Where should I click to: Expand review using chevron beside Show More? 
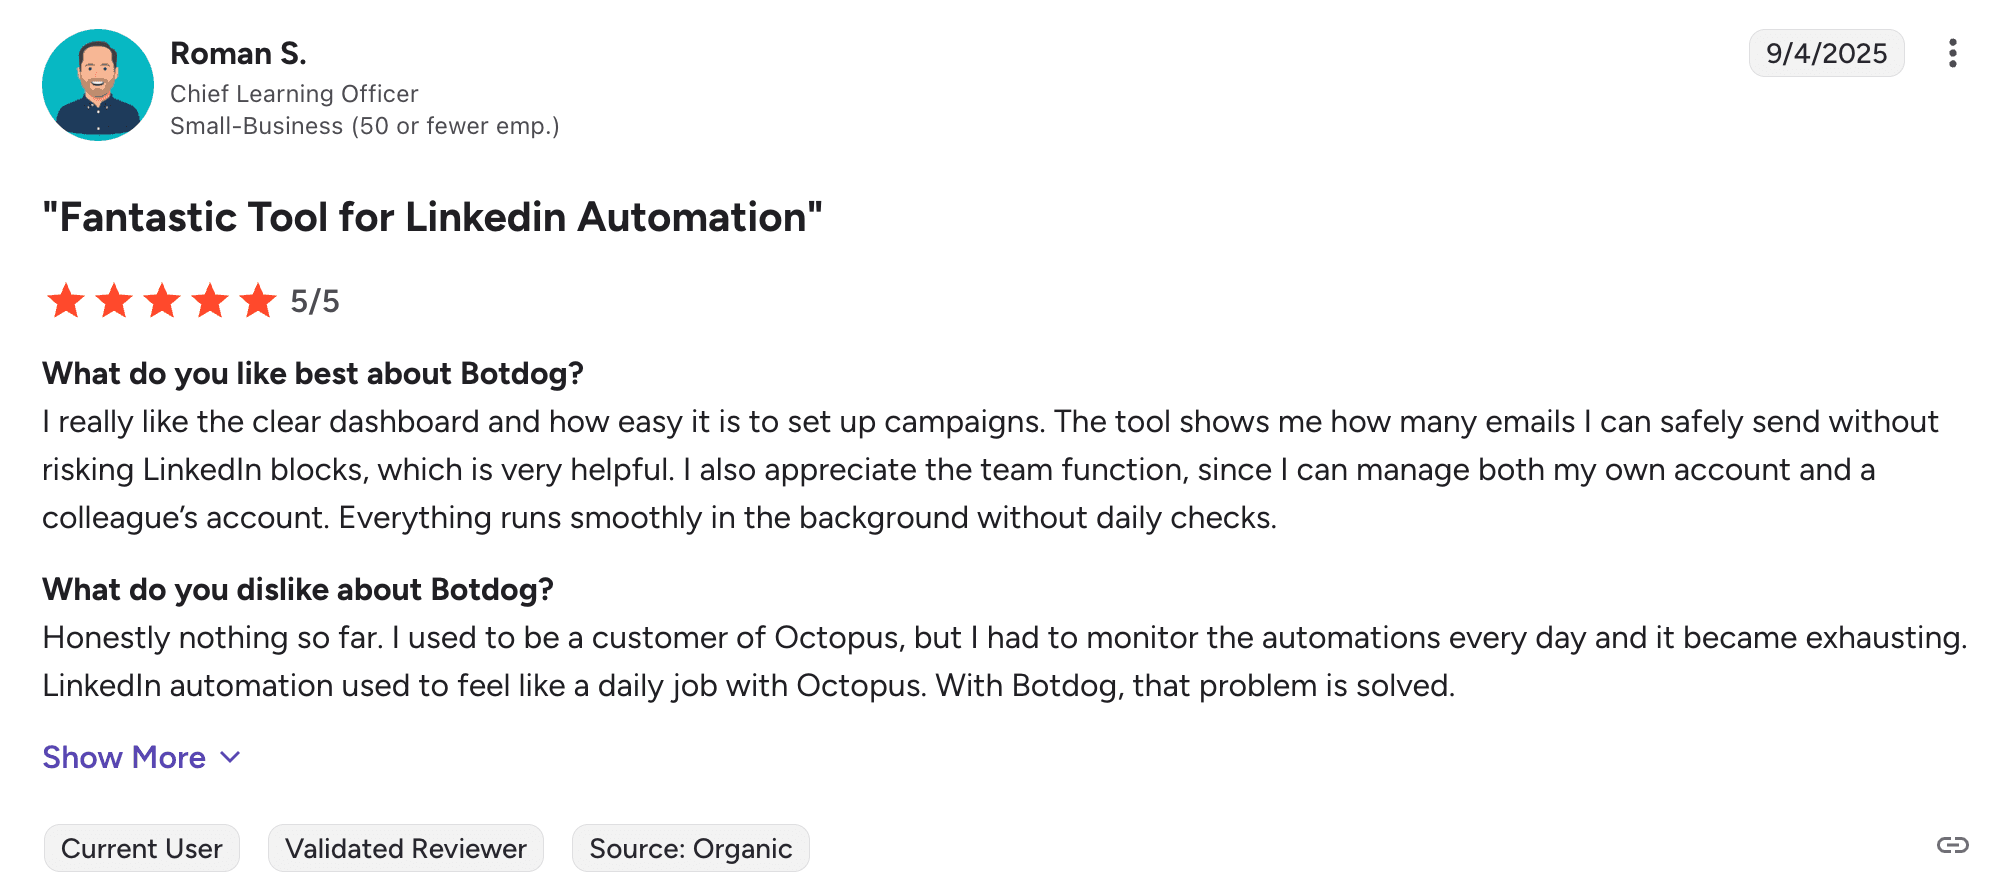(x=230, y=757)
